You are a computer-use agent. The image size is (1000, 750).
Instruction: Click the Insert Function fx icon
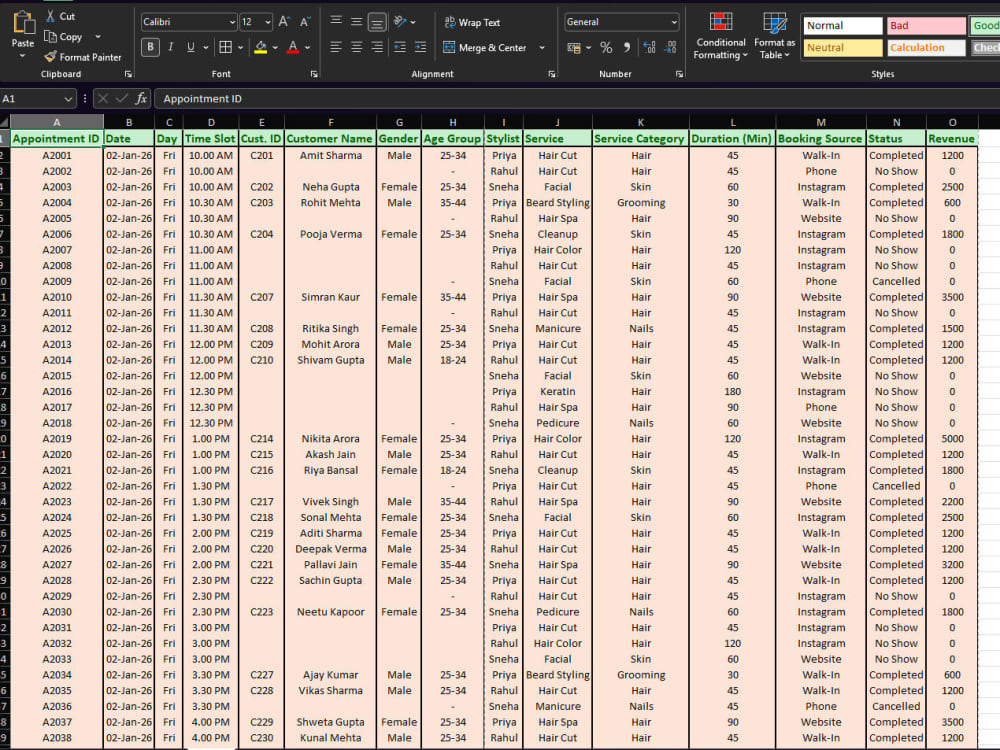[141, 99]
